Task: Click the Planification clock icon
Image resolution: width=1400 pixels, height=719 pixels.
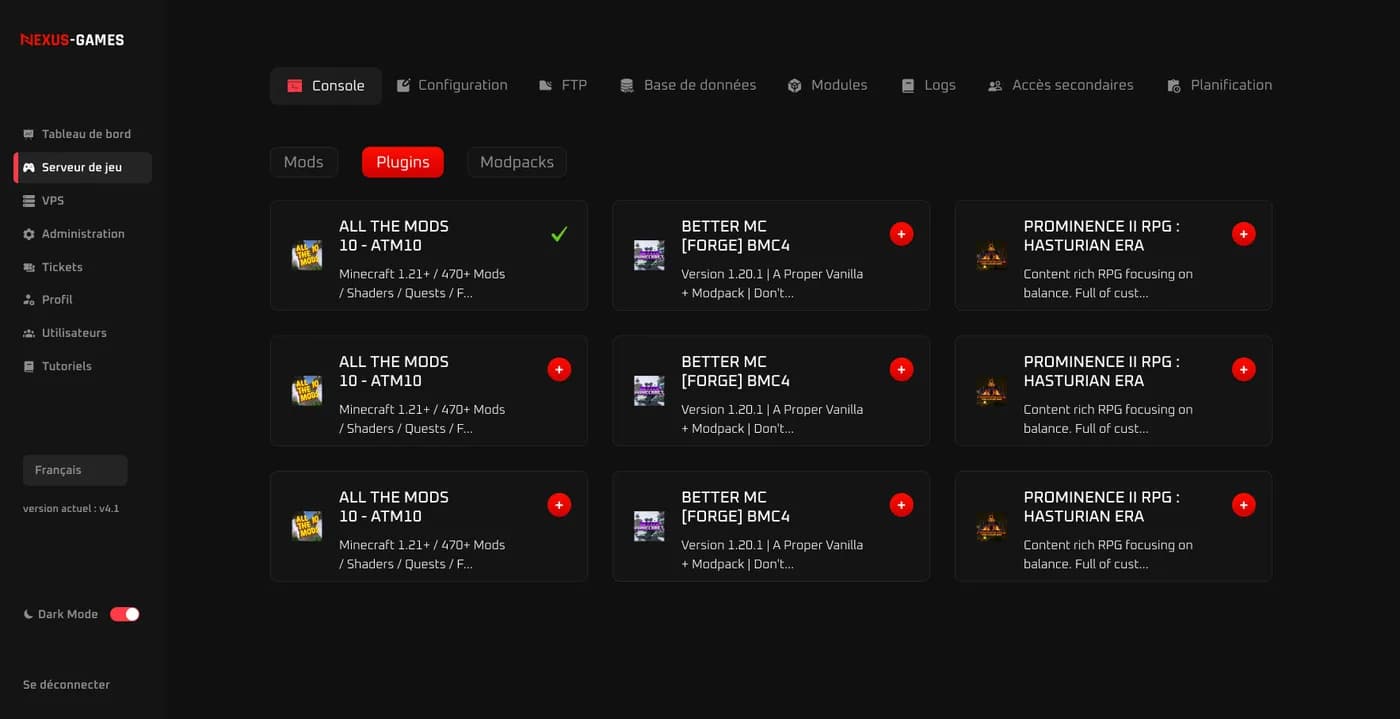Action: click(1174, 86)
